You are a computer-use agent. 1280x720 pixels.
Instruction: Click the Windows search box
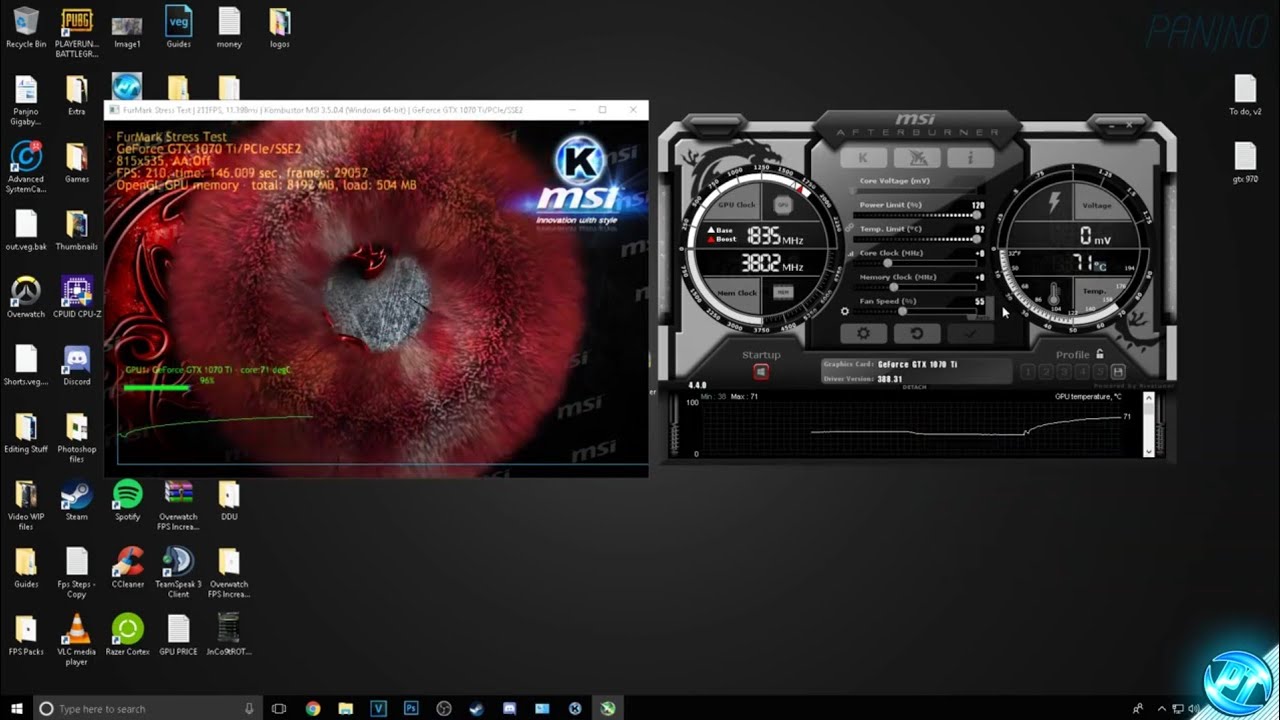pyautogui.click(x=148, y=708)
